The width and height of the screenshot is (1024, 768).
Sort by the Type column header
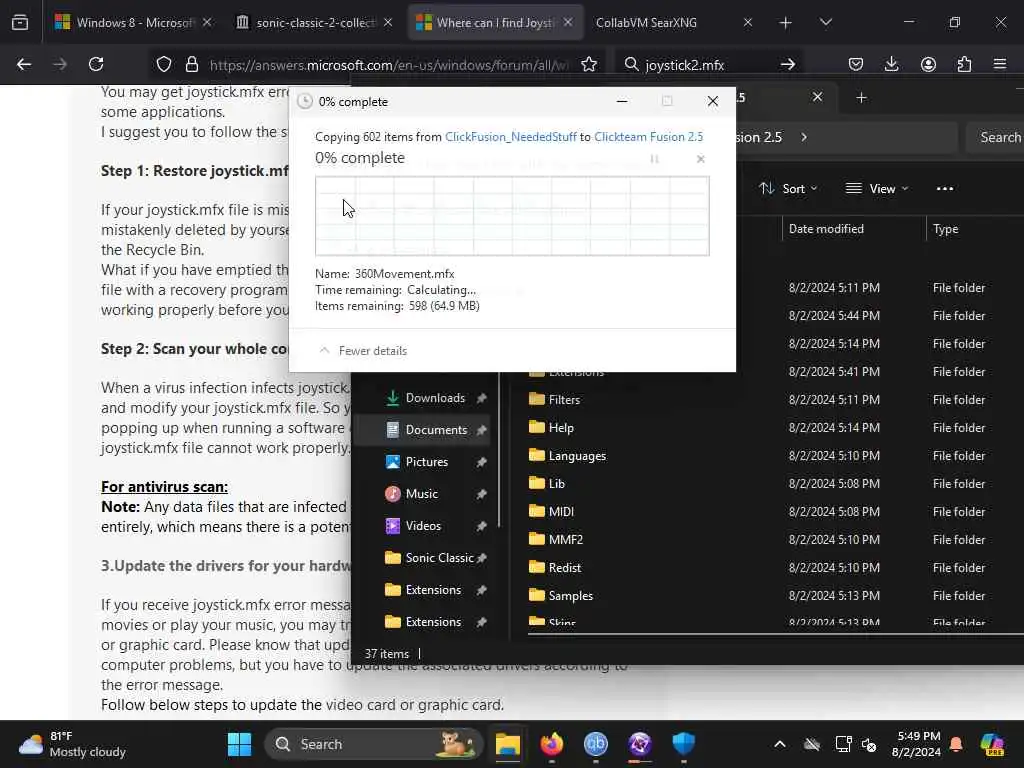(945, 229)
